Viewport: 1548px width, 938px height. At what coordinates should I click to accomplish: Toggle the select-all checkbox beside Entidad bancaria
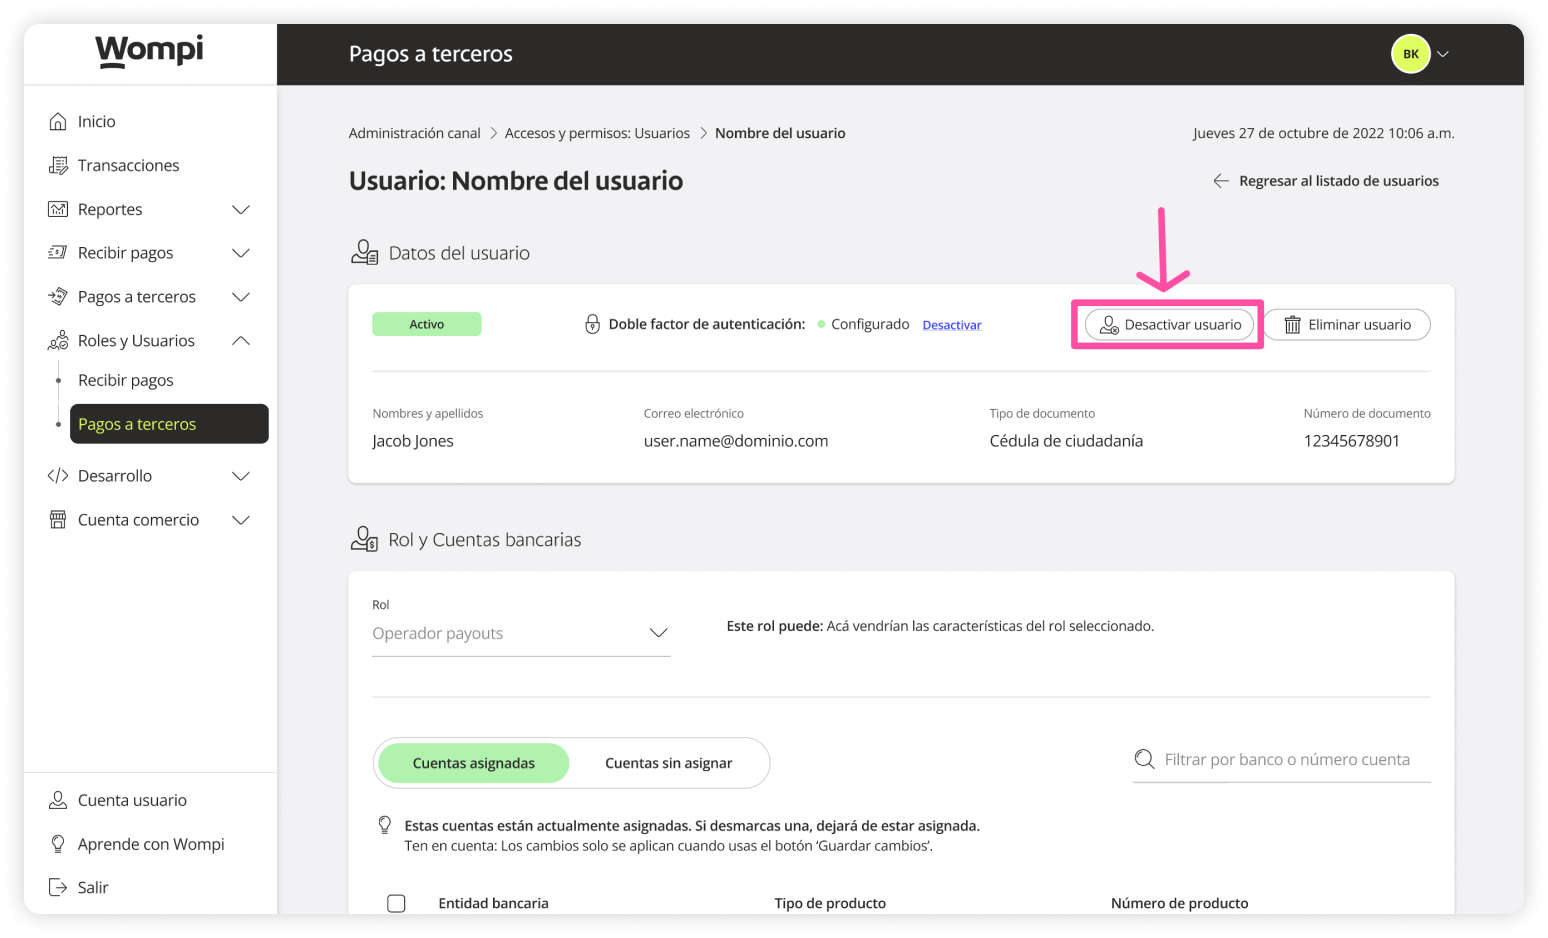point(396,903)
